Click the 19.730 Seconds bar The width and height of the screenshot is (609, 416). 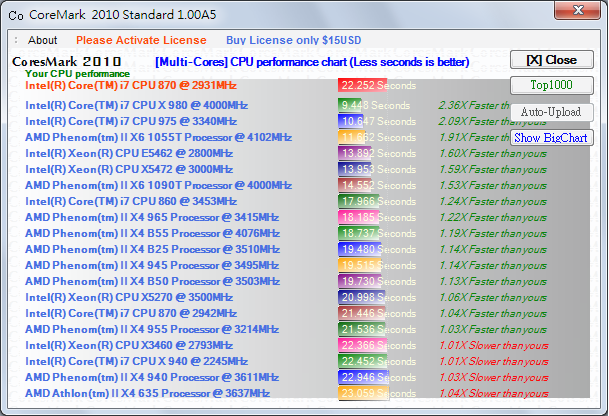(360, 281)
